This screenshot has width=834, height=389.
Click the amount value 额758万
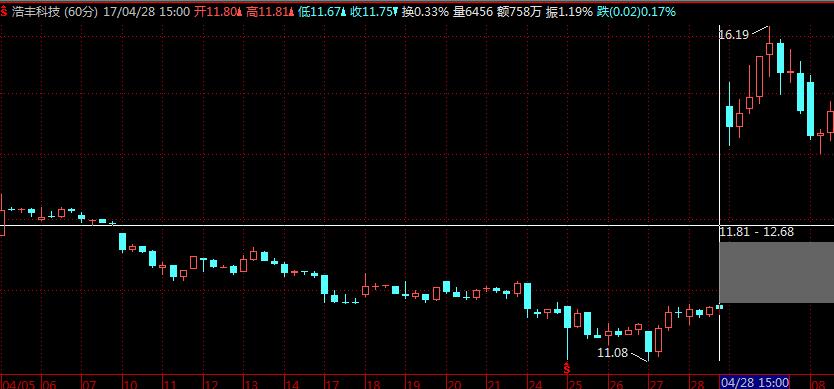click(519, 12)
